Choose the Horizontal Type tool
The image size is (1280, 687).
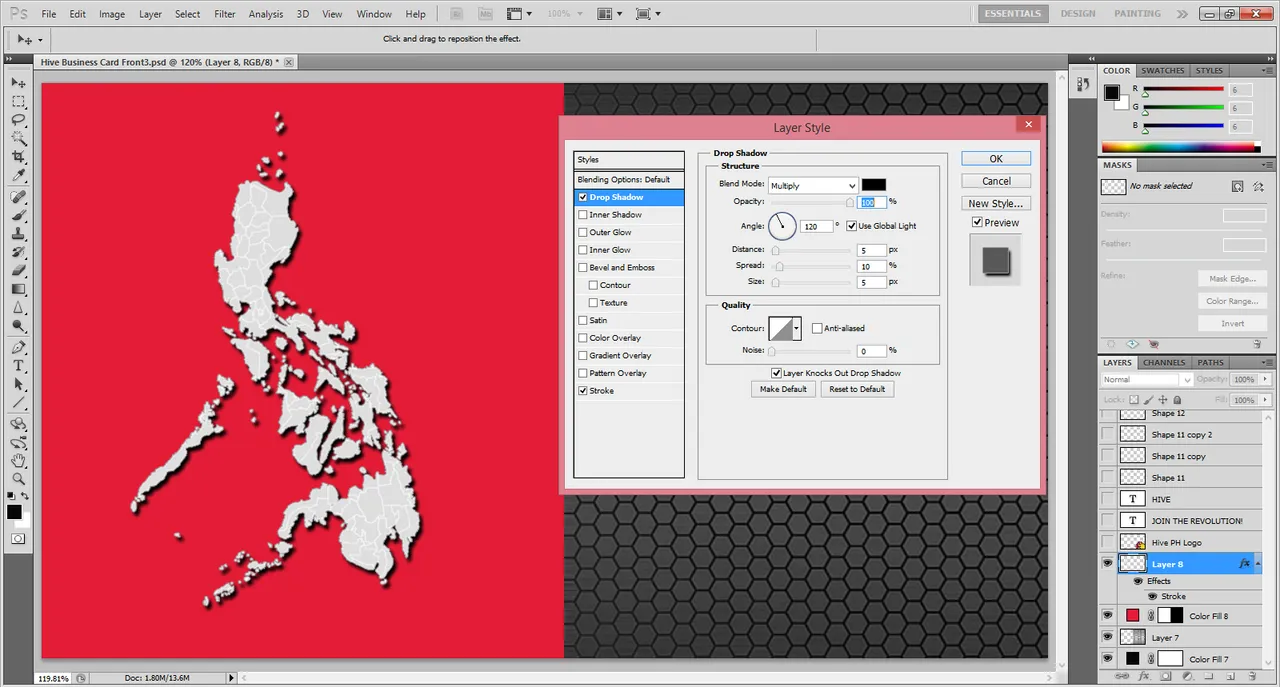coord(18,365)
